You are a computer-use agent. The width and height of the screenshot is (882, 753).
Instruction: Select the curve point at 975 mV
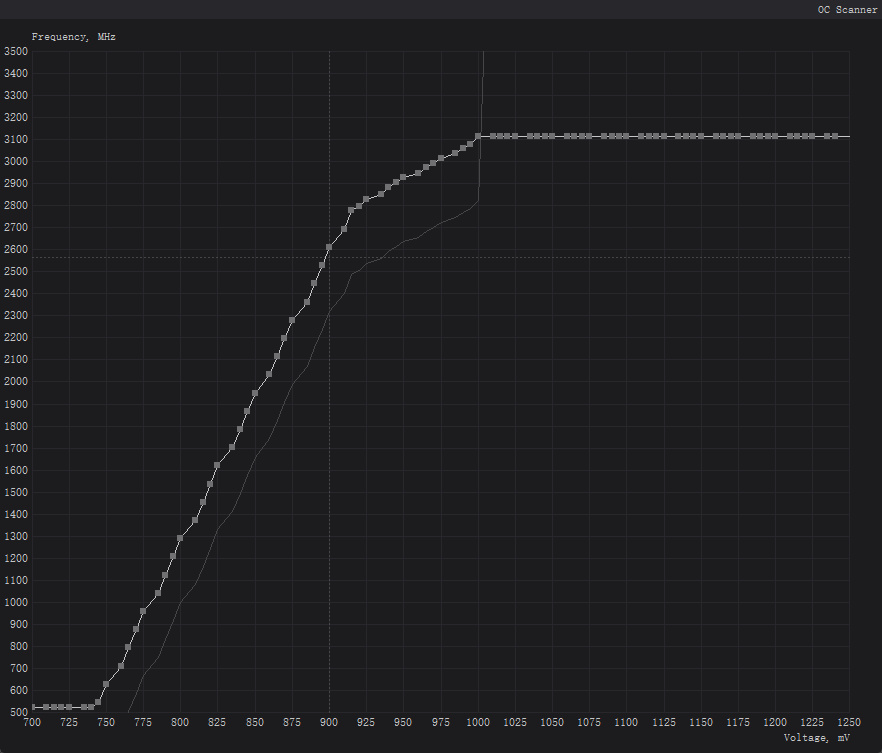click(440, 159)
